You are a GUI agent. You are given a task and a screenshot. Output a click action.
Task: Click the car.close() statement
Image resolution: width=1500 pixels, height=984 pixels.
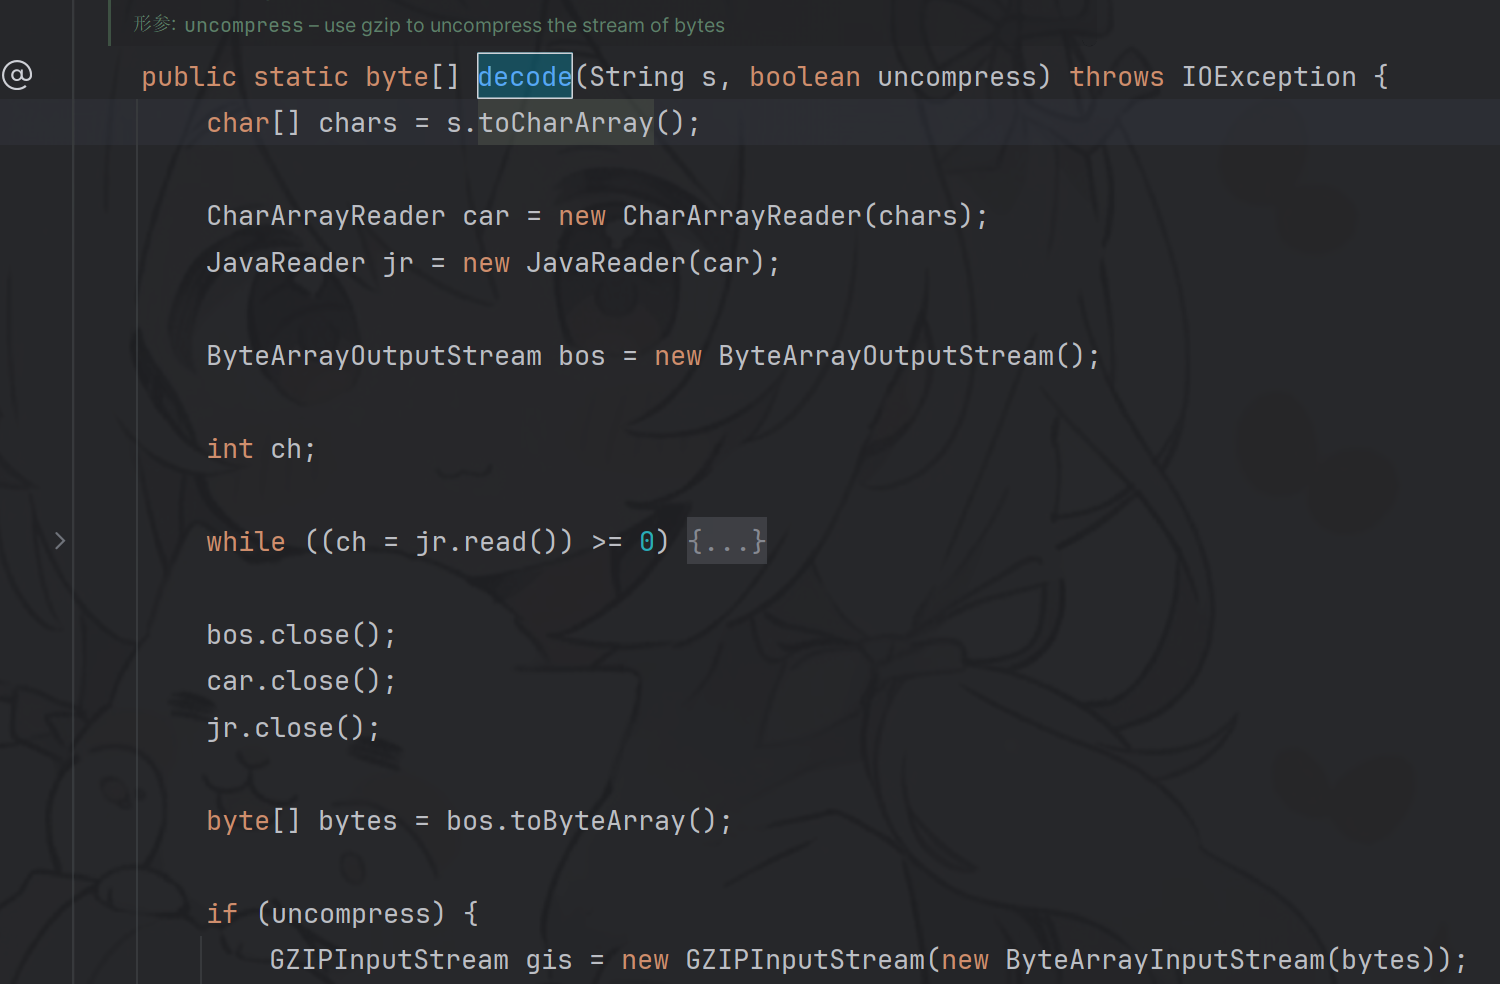[x=300, y=681]
